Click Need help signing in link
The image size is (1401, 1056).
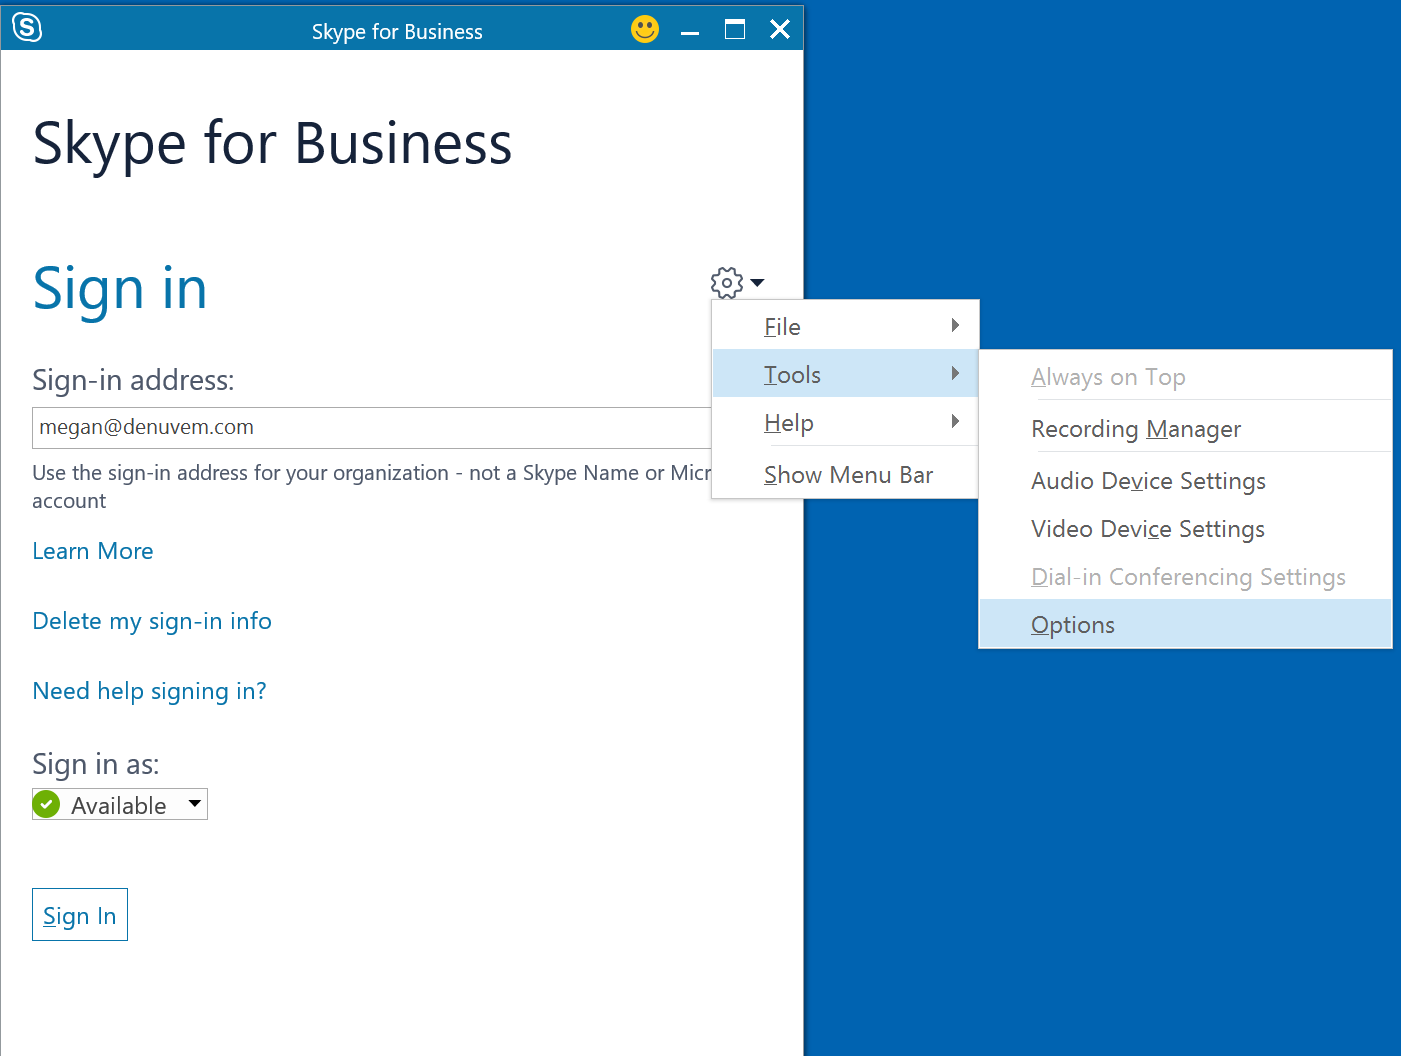pyautogui.click(x=149, y=691)
